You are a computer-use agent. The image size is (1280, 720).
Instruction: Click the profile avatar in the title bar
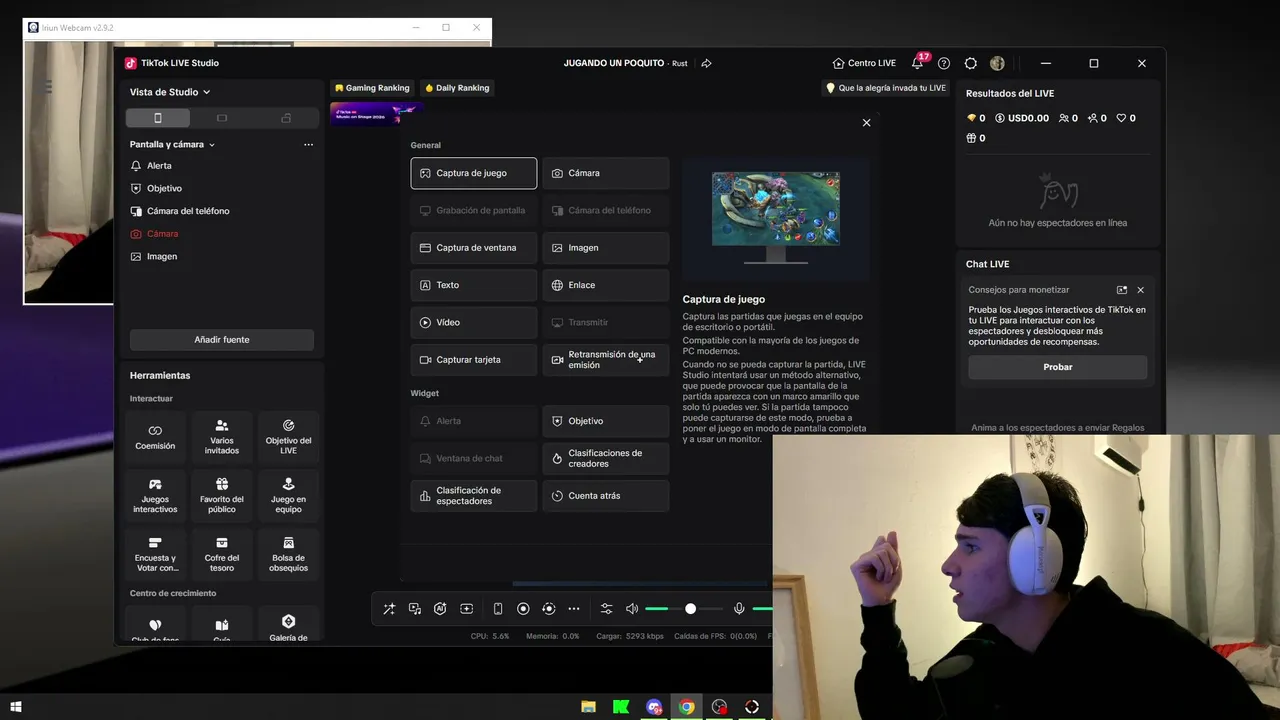tap(997, 63)
